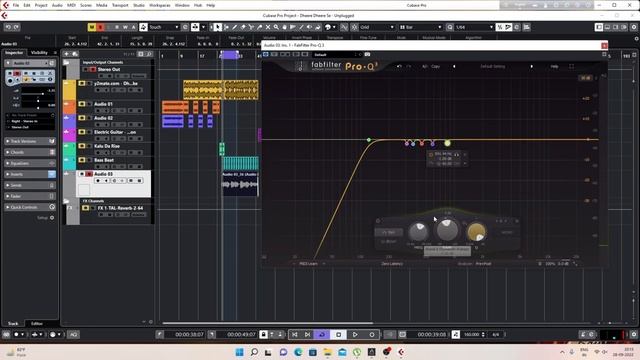Toggle mute on Audio 01 track
This screenshot has height=360, width=640.
[x=82, y=104]
